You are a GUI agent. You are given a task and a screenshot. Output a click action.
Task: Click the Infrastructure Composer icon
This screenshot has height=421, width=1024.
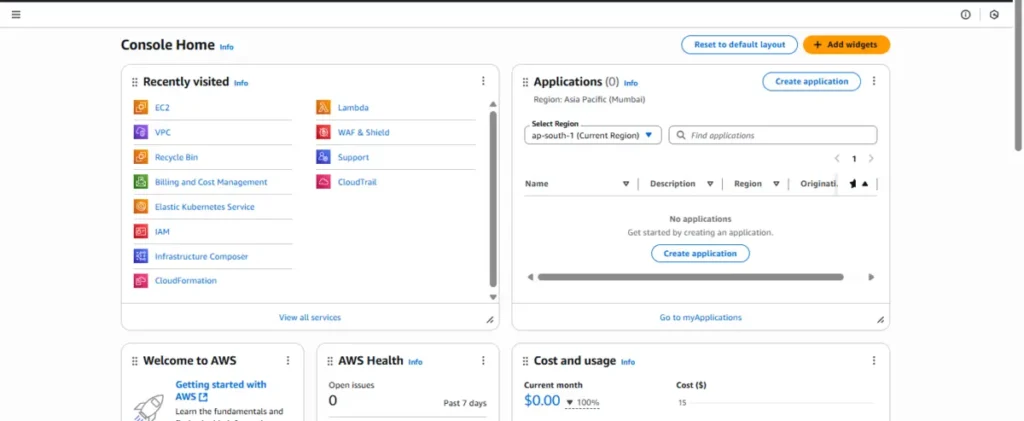click(x=141, y=257)
